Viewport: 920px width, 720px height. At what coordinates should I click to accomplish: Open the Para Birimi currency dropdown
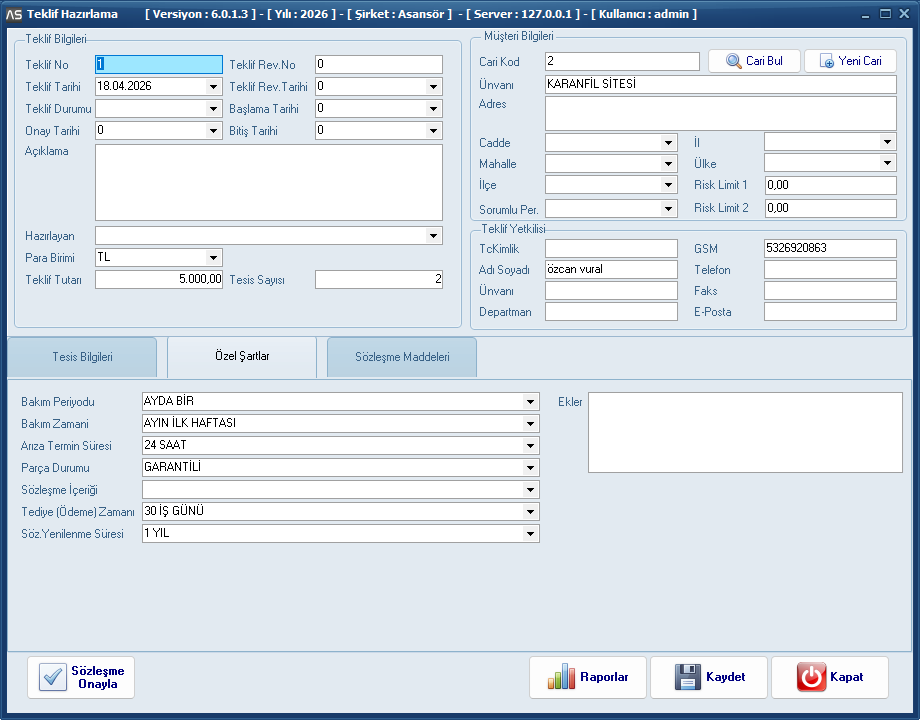[x=213, y=258]
